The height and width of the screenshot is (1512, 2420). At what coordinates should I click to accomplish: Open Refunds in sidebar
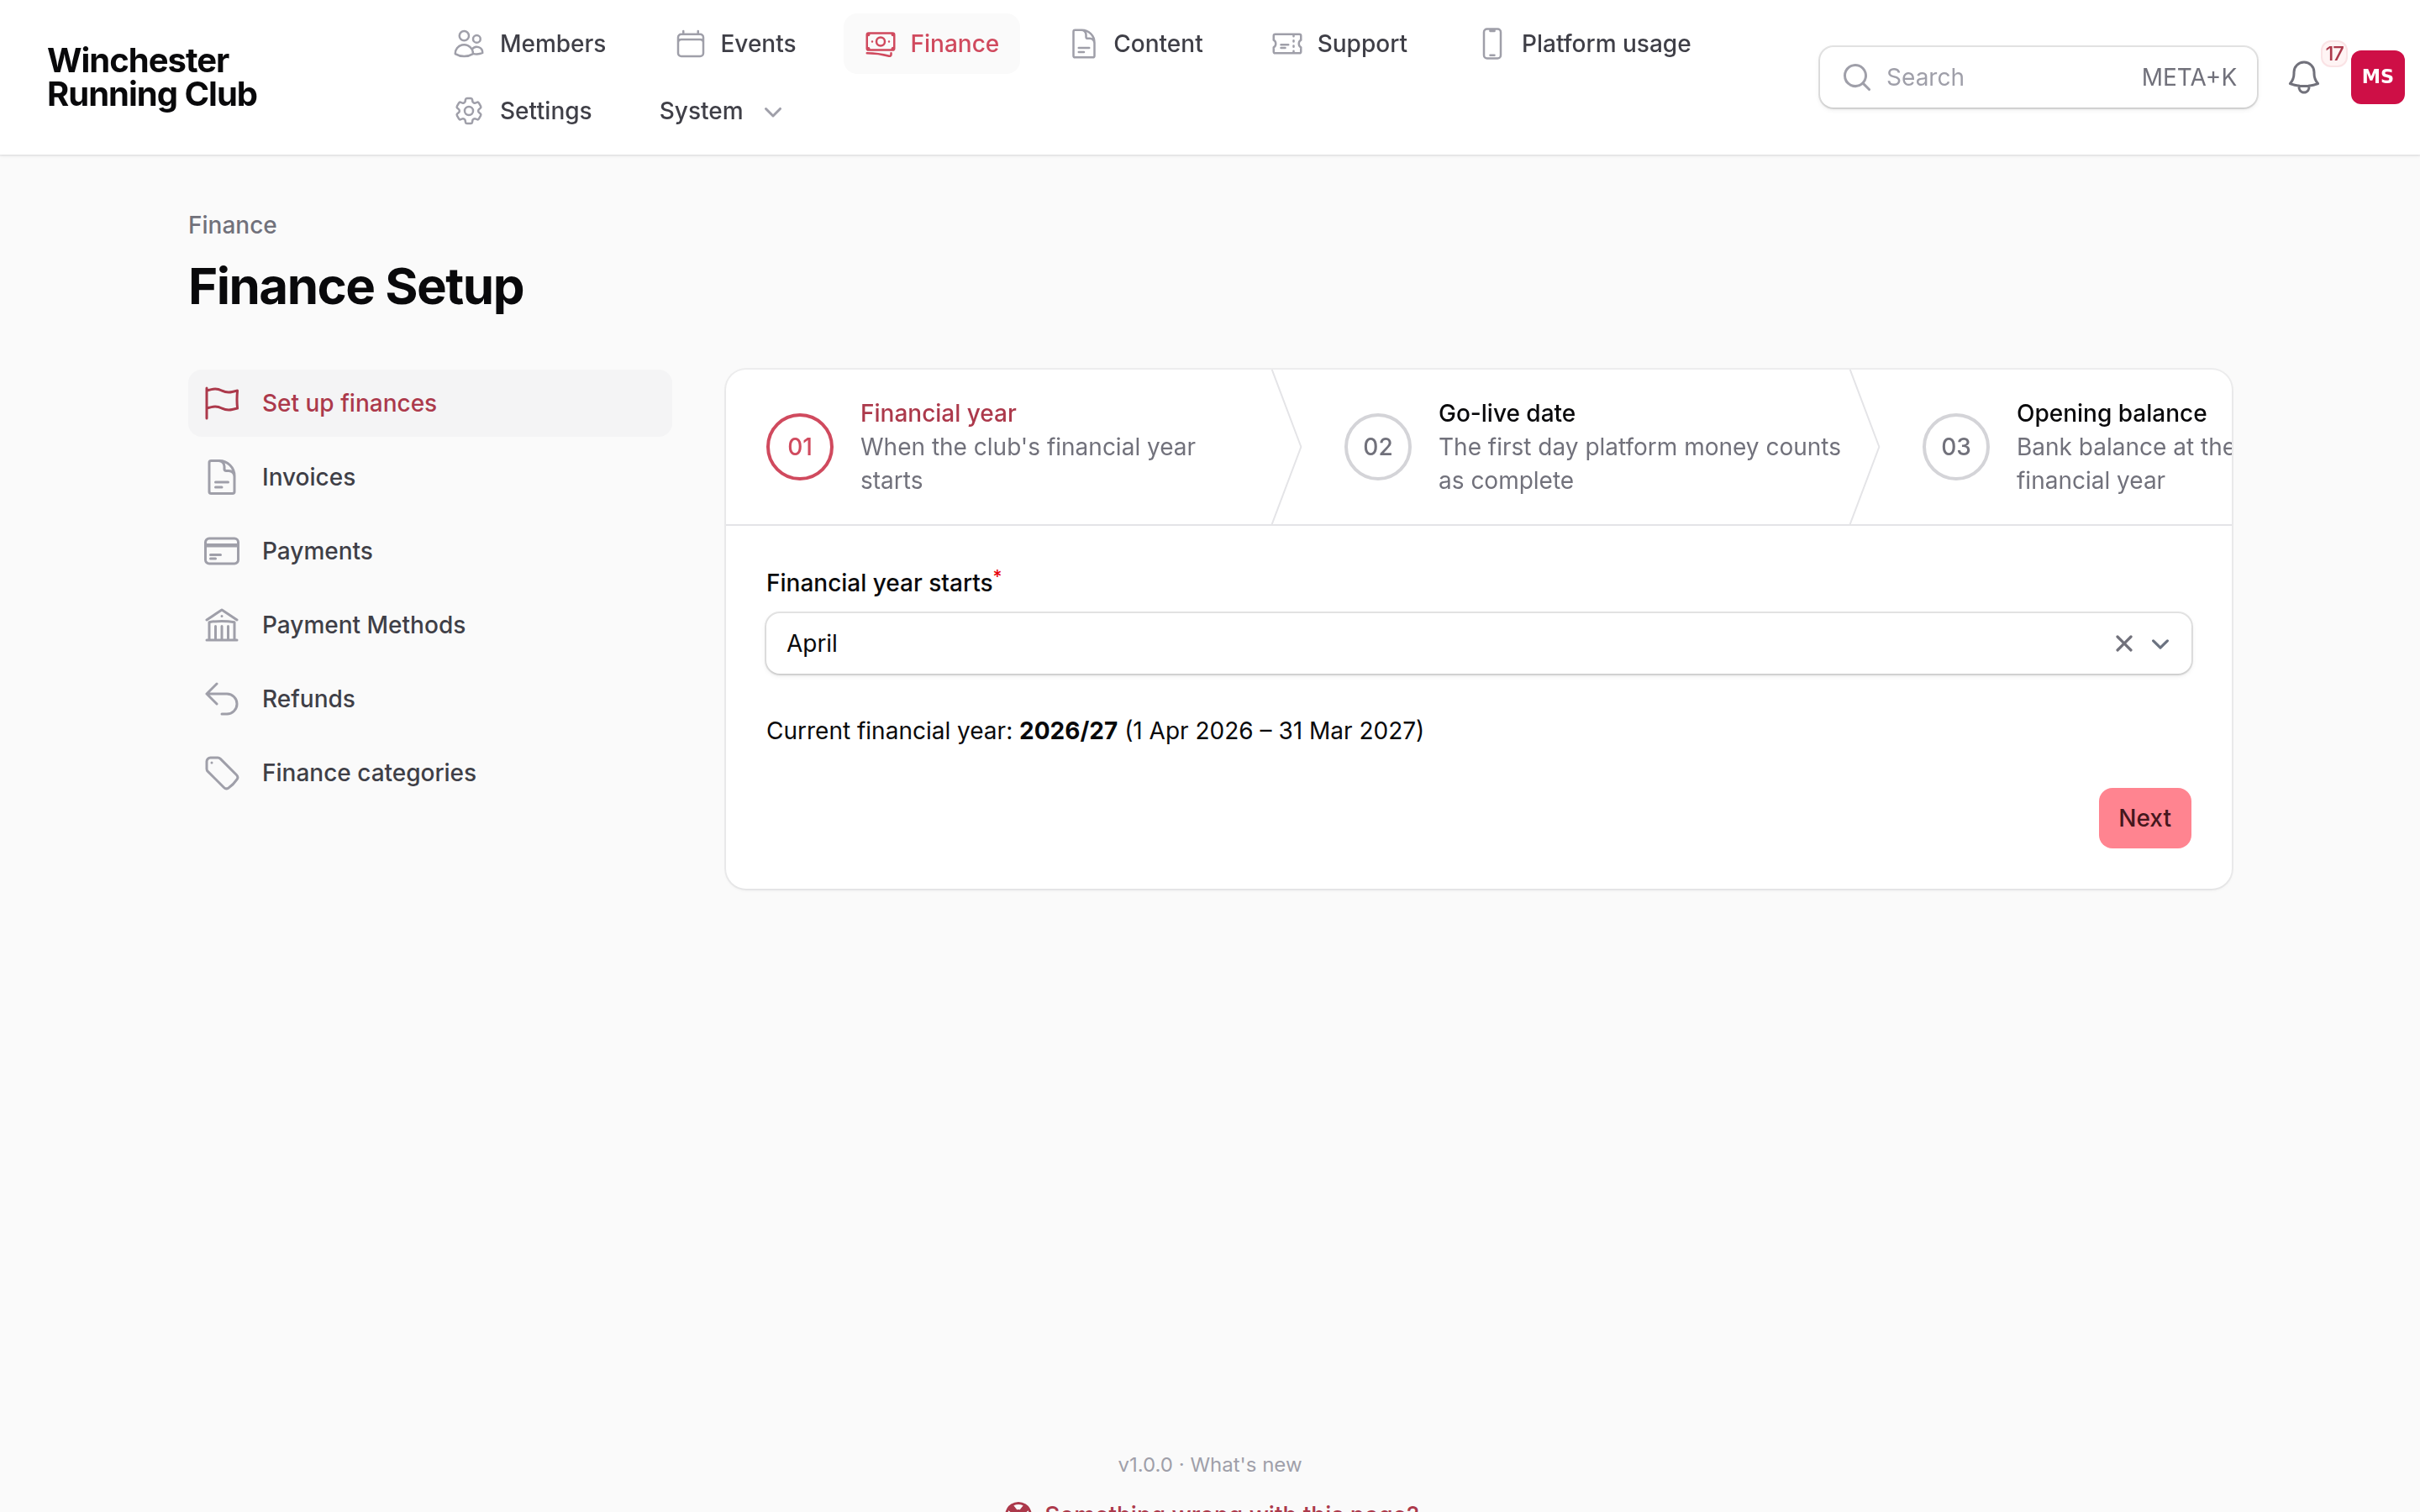click(x=430, y=699)
